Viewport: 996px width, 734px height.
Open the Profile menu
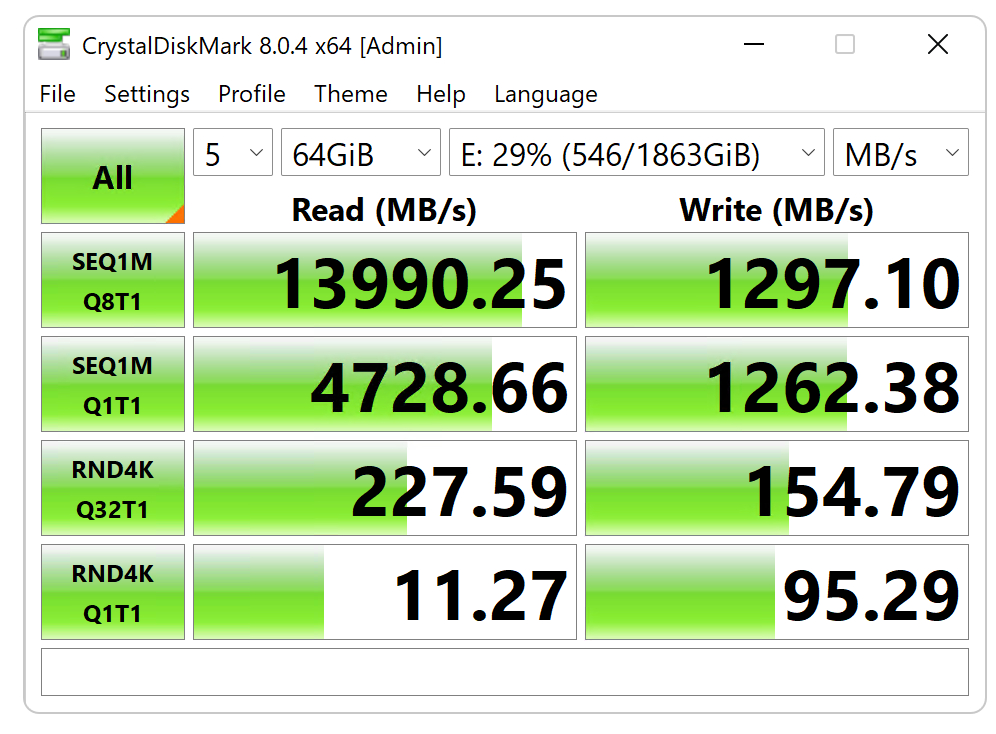tap(251, 94)
